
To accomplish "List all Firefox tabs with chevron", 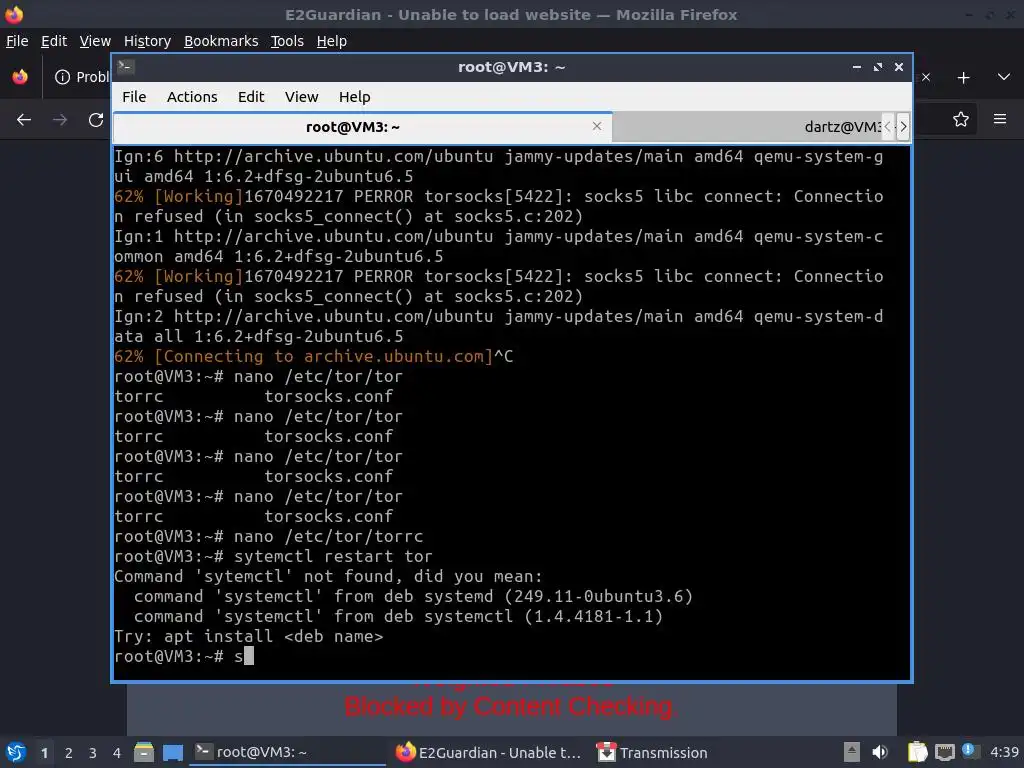I will coord(1004,77).
